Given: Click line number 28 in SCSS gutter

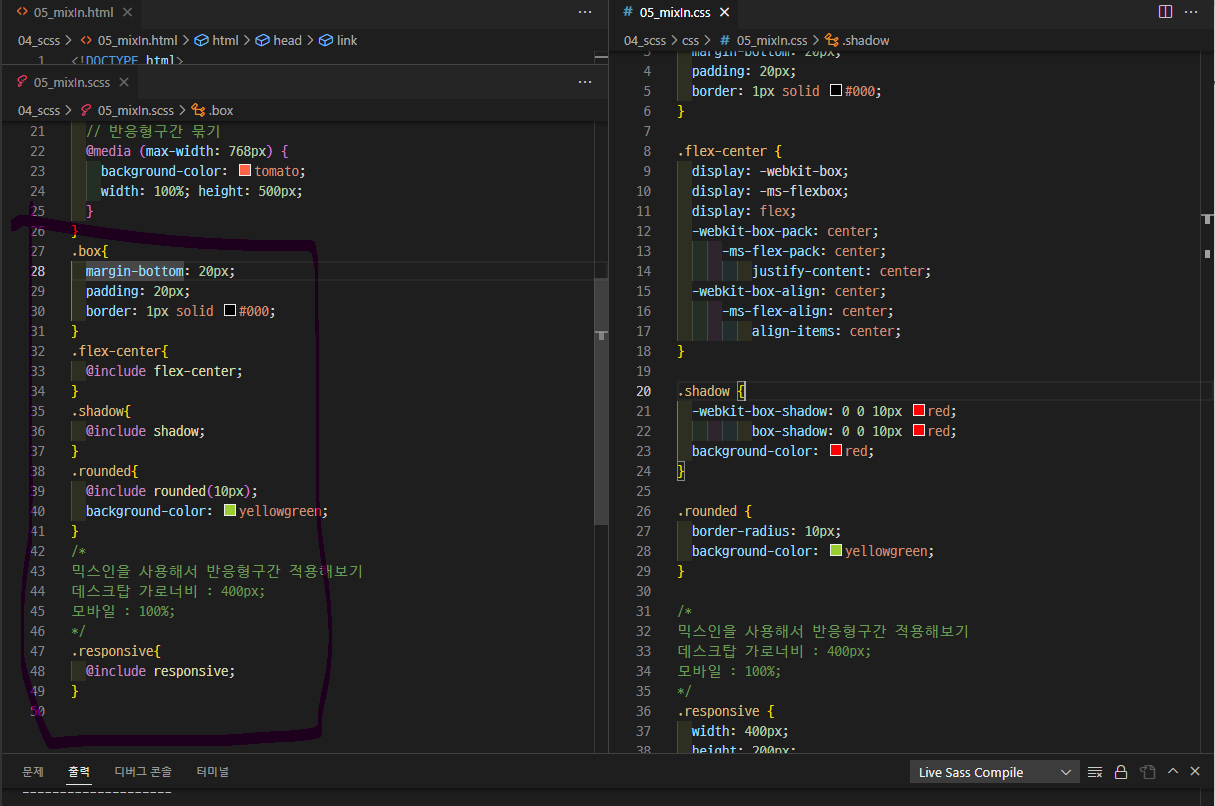Looking at the screenshot, I should 37,271.
